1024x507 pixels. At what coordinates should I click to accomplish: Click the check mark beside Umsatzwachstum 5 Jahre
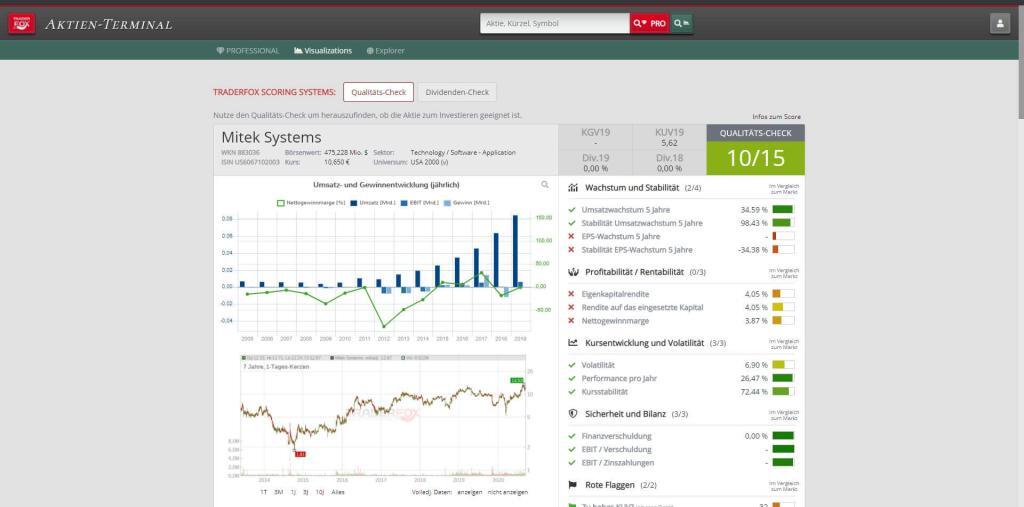[x=572, y=210]
